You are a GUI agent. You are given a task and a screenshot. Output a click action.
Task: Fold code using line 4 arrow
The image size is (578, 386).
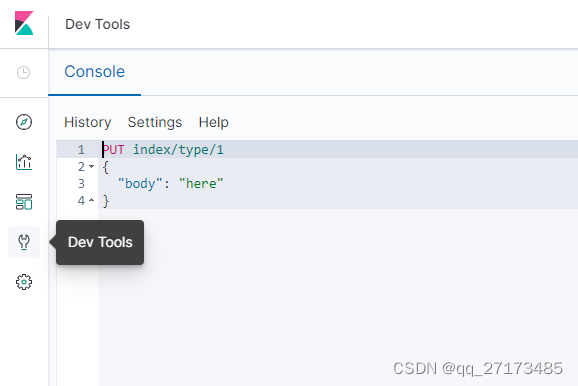92,200
